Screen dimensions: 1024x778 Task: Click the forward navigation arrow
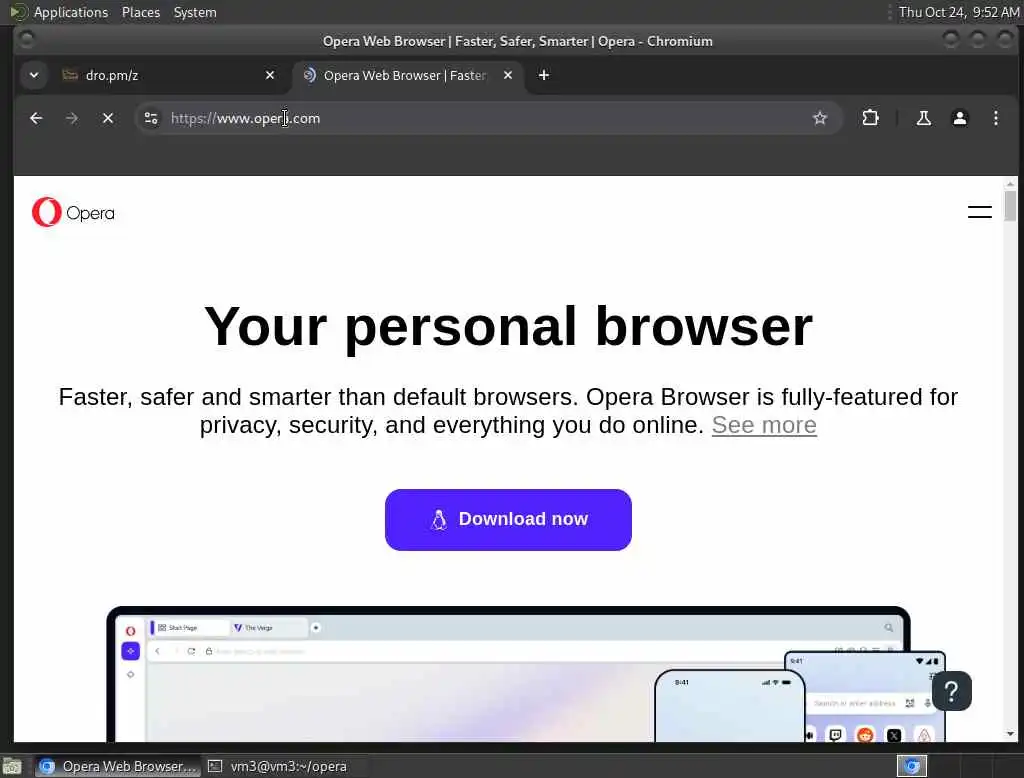72,118
